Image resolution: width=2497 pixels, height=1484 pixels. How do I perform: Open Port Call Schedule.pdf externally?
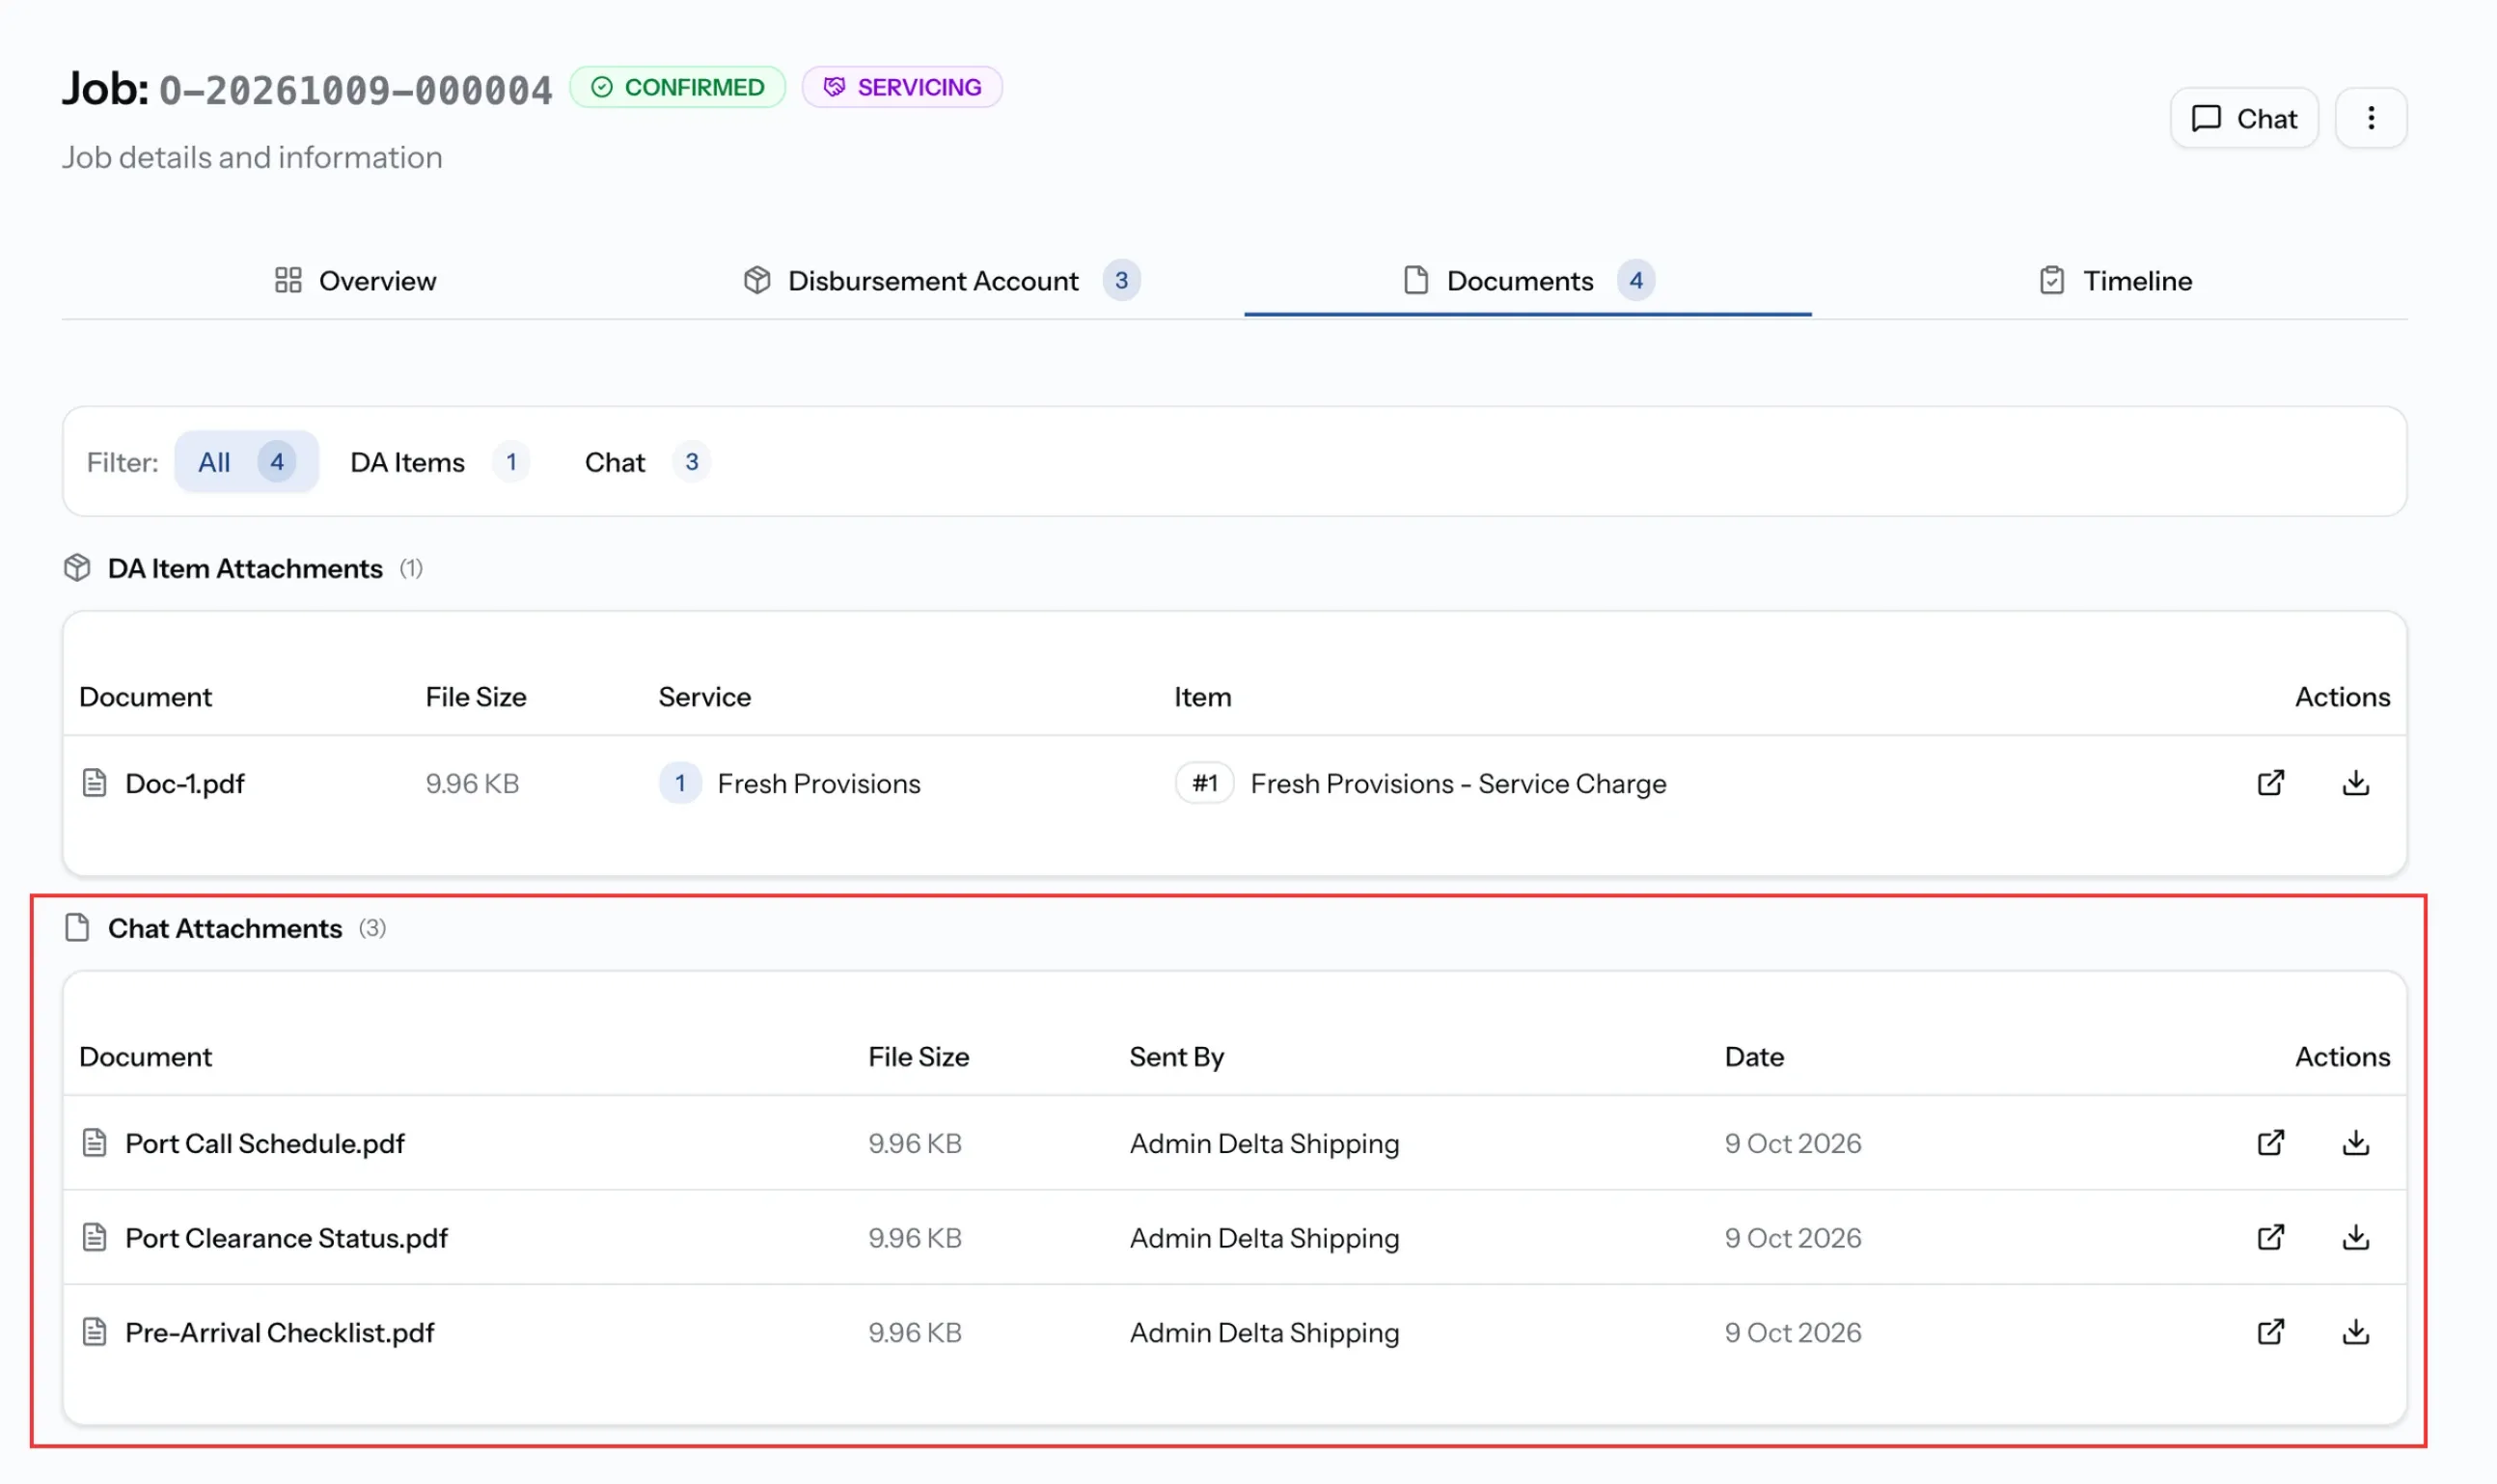2270,1143
